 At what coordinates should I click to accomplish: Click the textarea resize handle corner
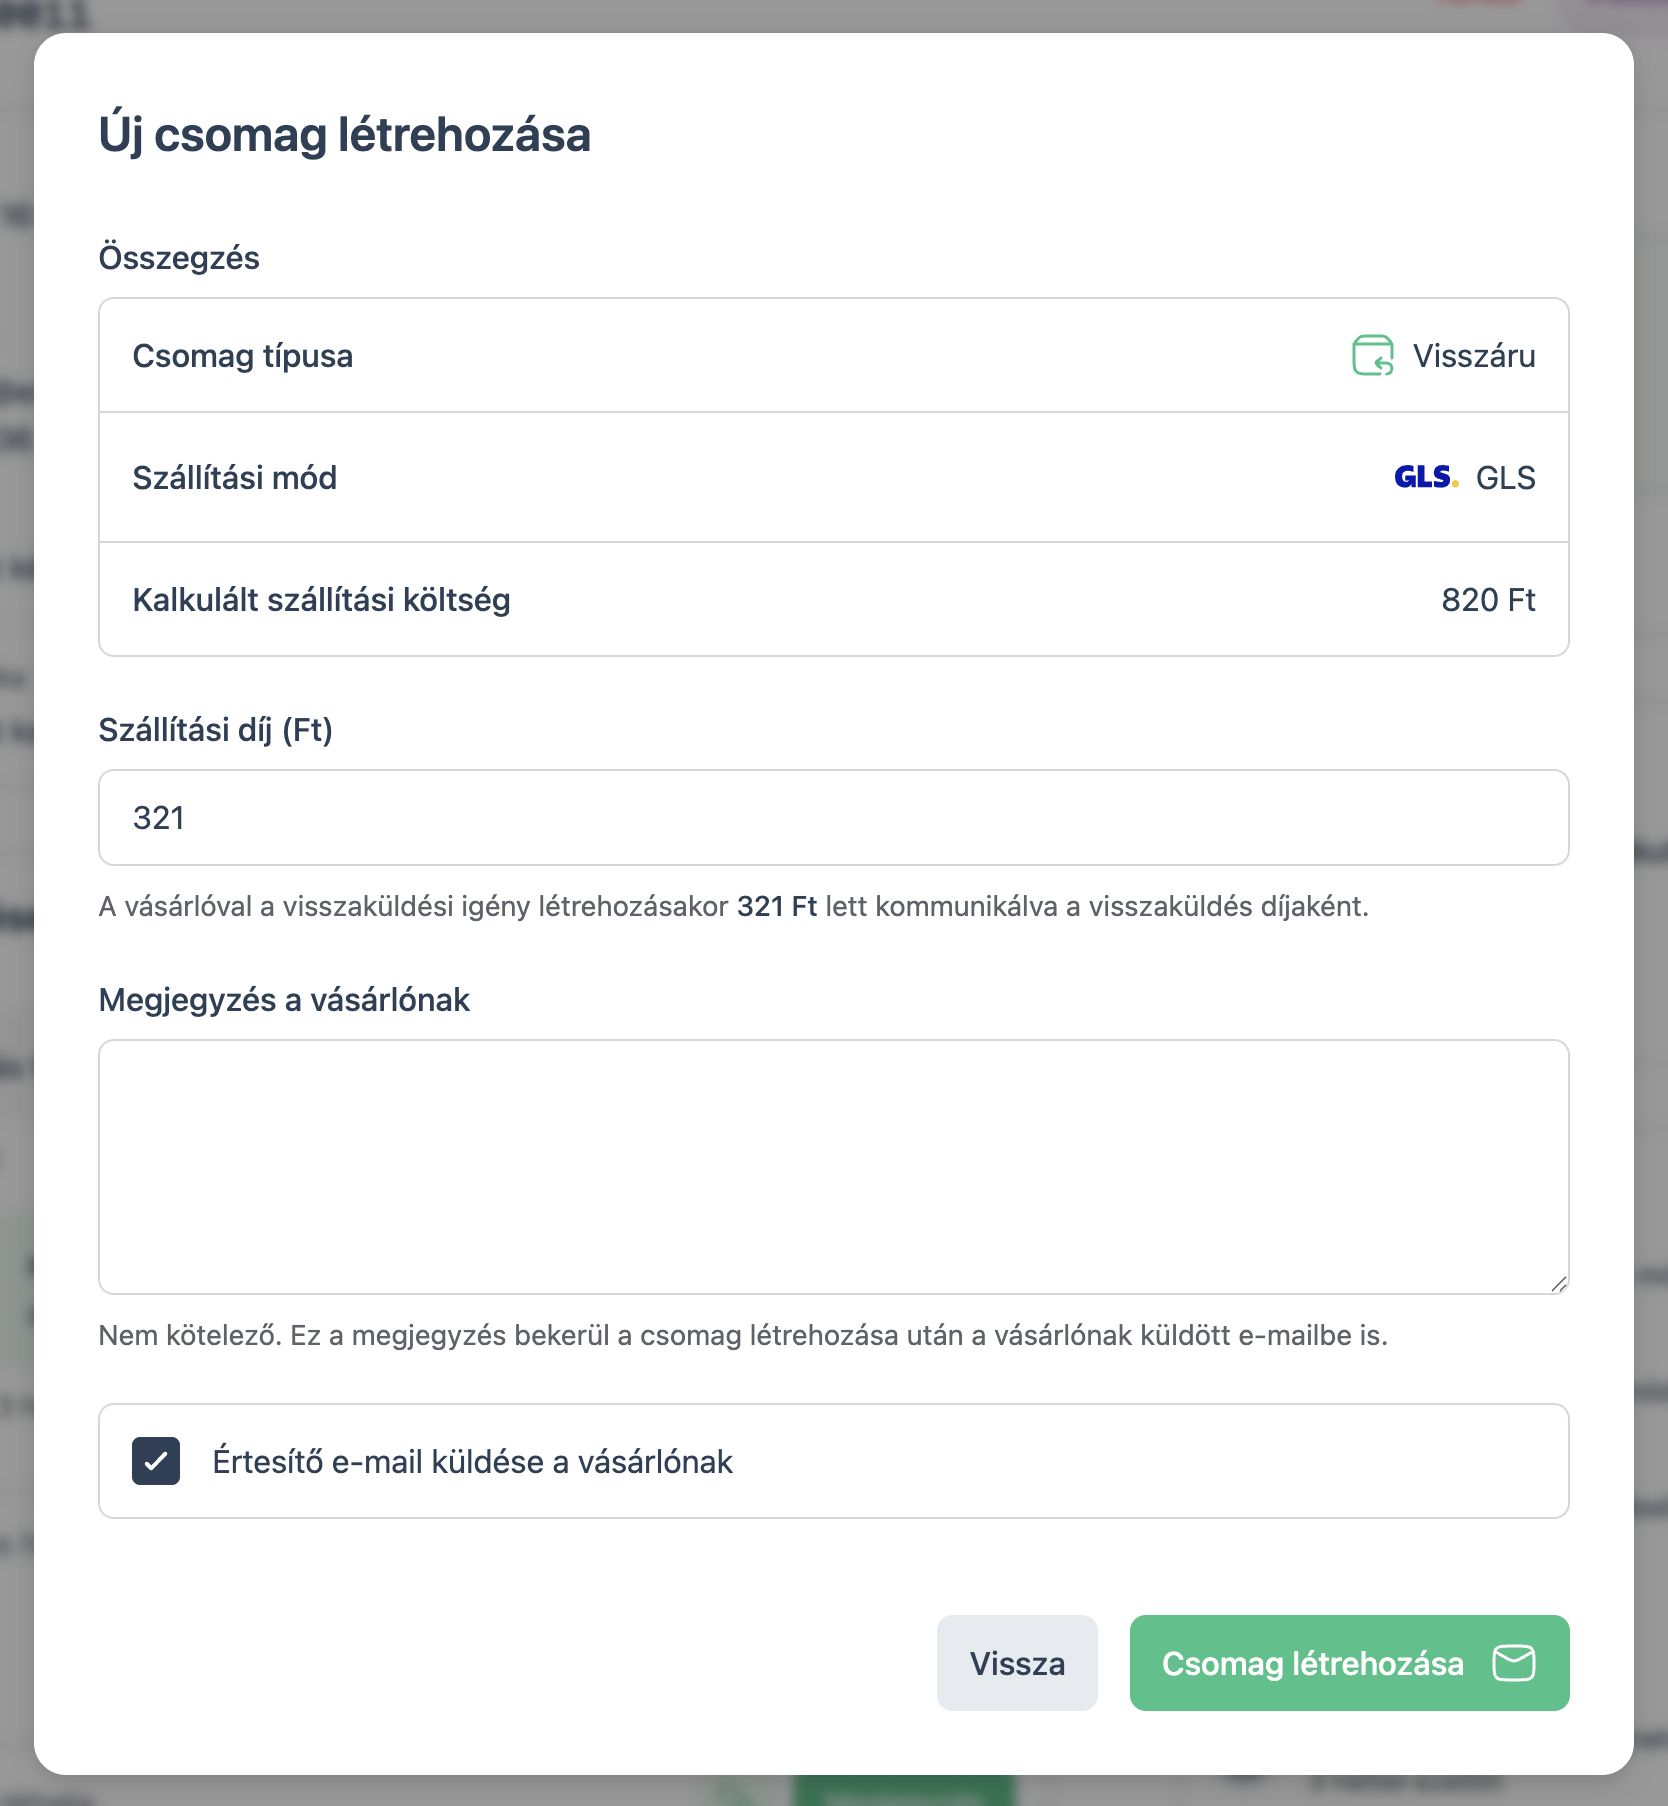tap(1559, 1284)
